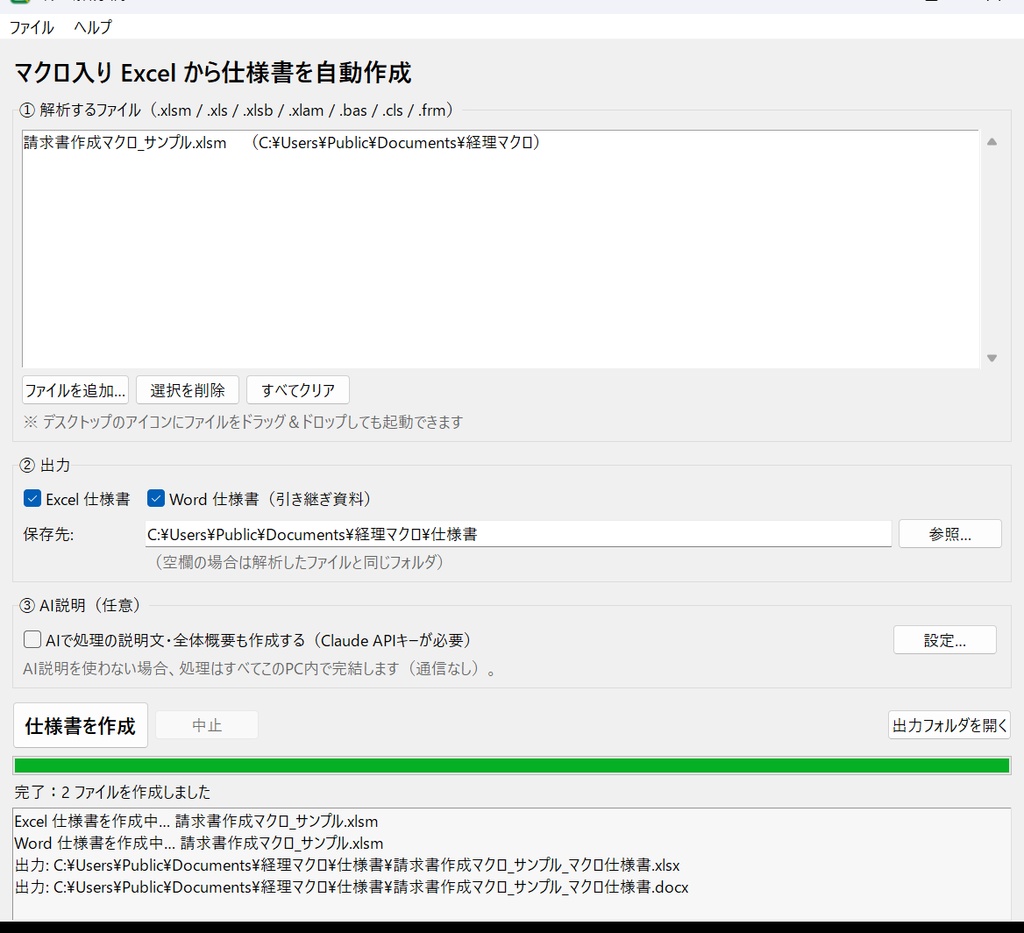1024x933 pixels.
Task: Click the 参照... browse button
Action: click(950, 534)
